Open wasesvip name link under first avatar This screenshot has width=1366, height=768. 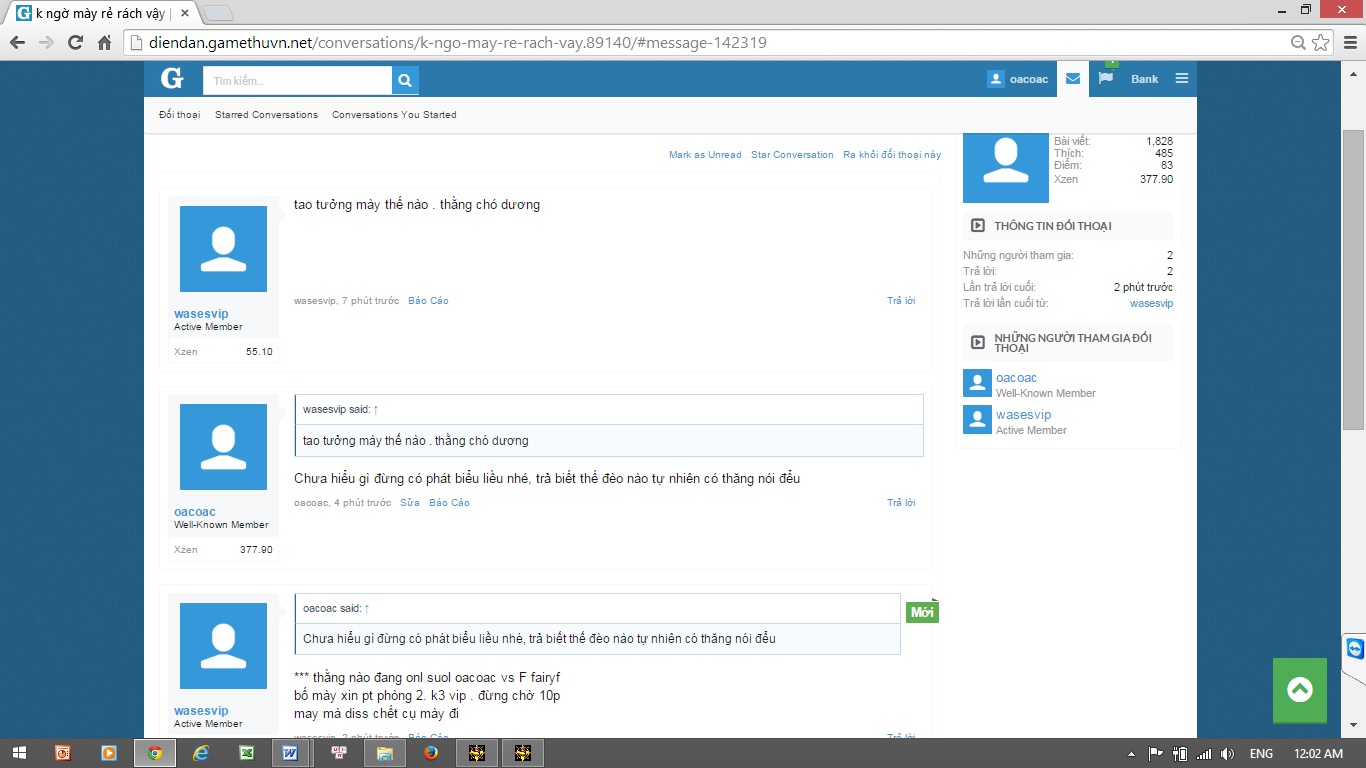pos(201,314)
